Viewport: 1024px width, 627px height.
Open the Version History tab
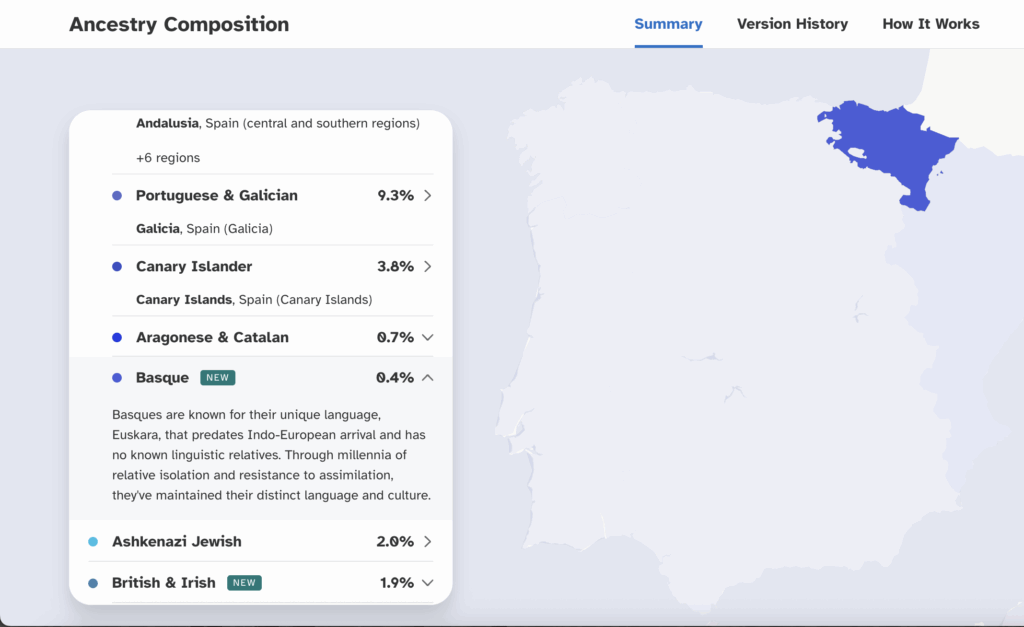coord(792,24)
